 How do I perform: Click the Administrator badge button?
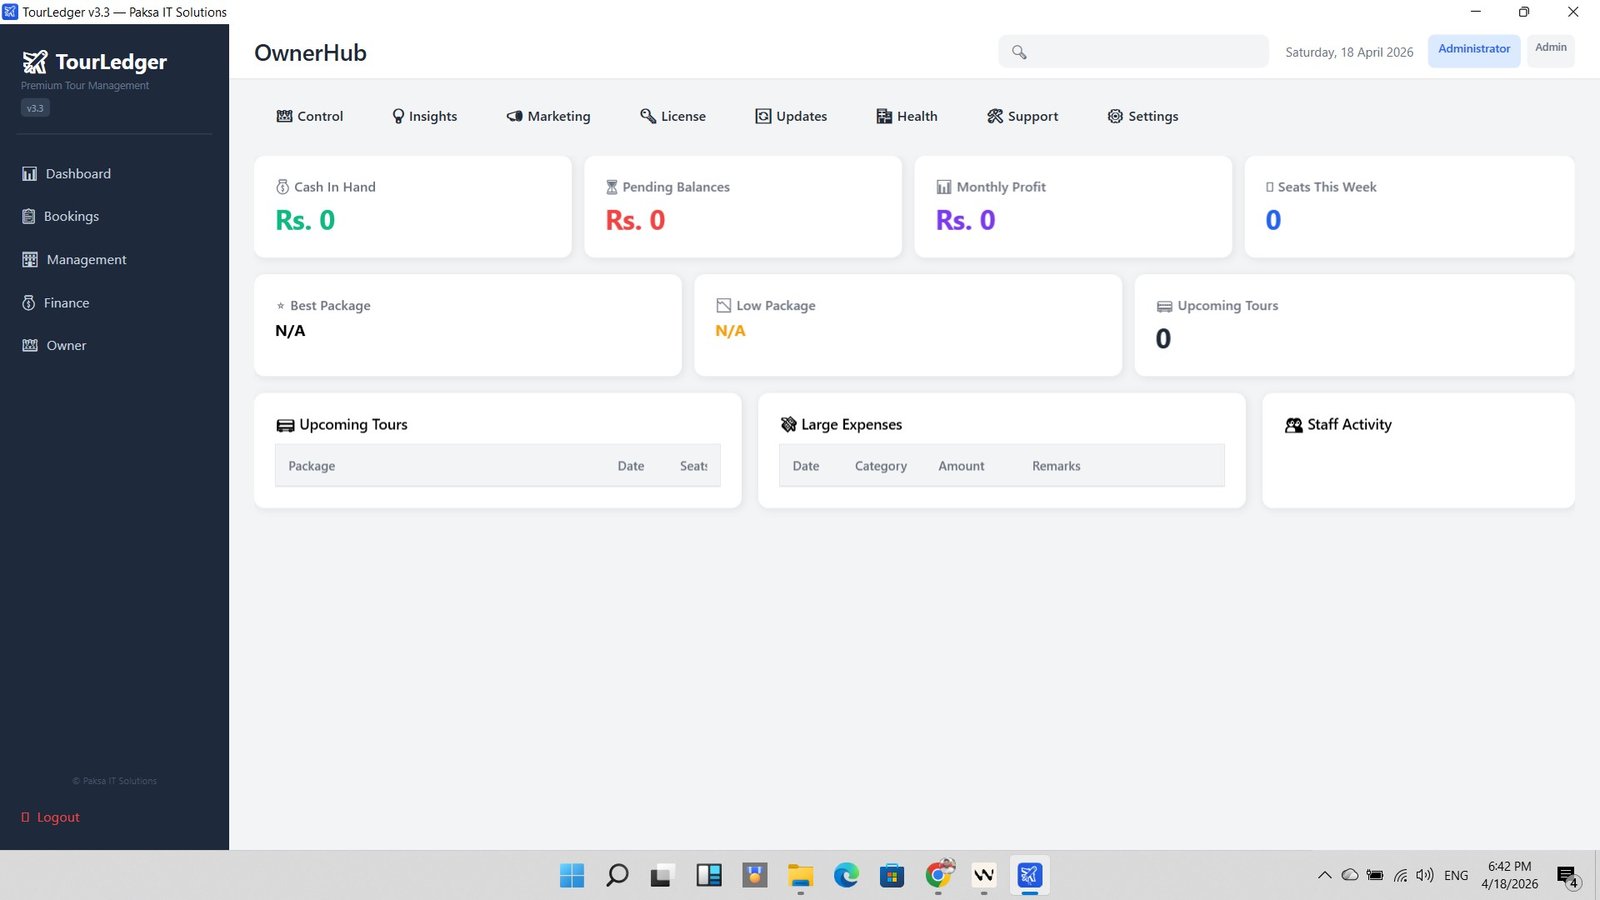tap(1473, 49)
